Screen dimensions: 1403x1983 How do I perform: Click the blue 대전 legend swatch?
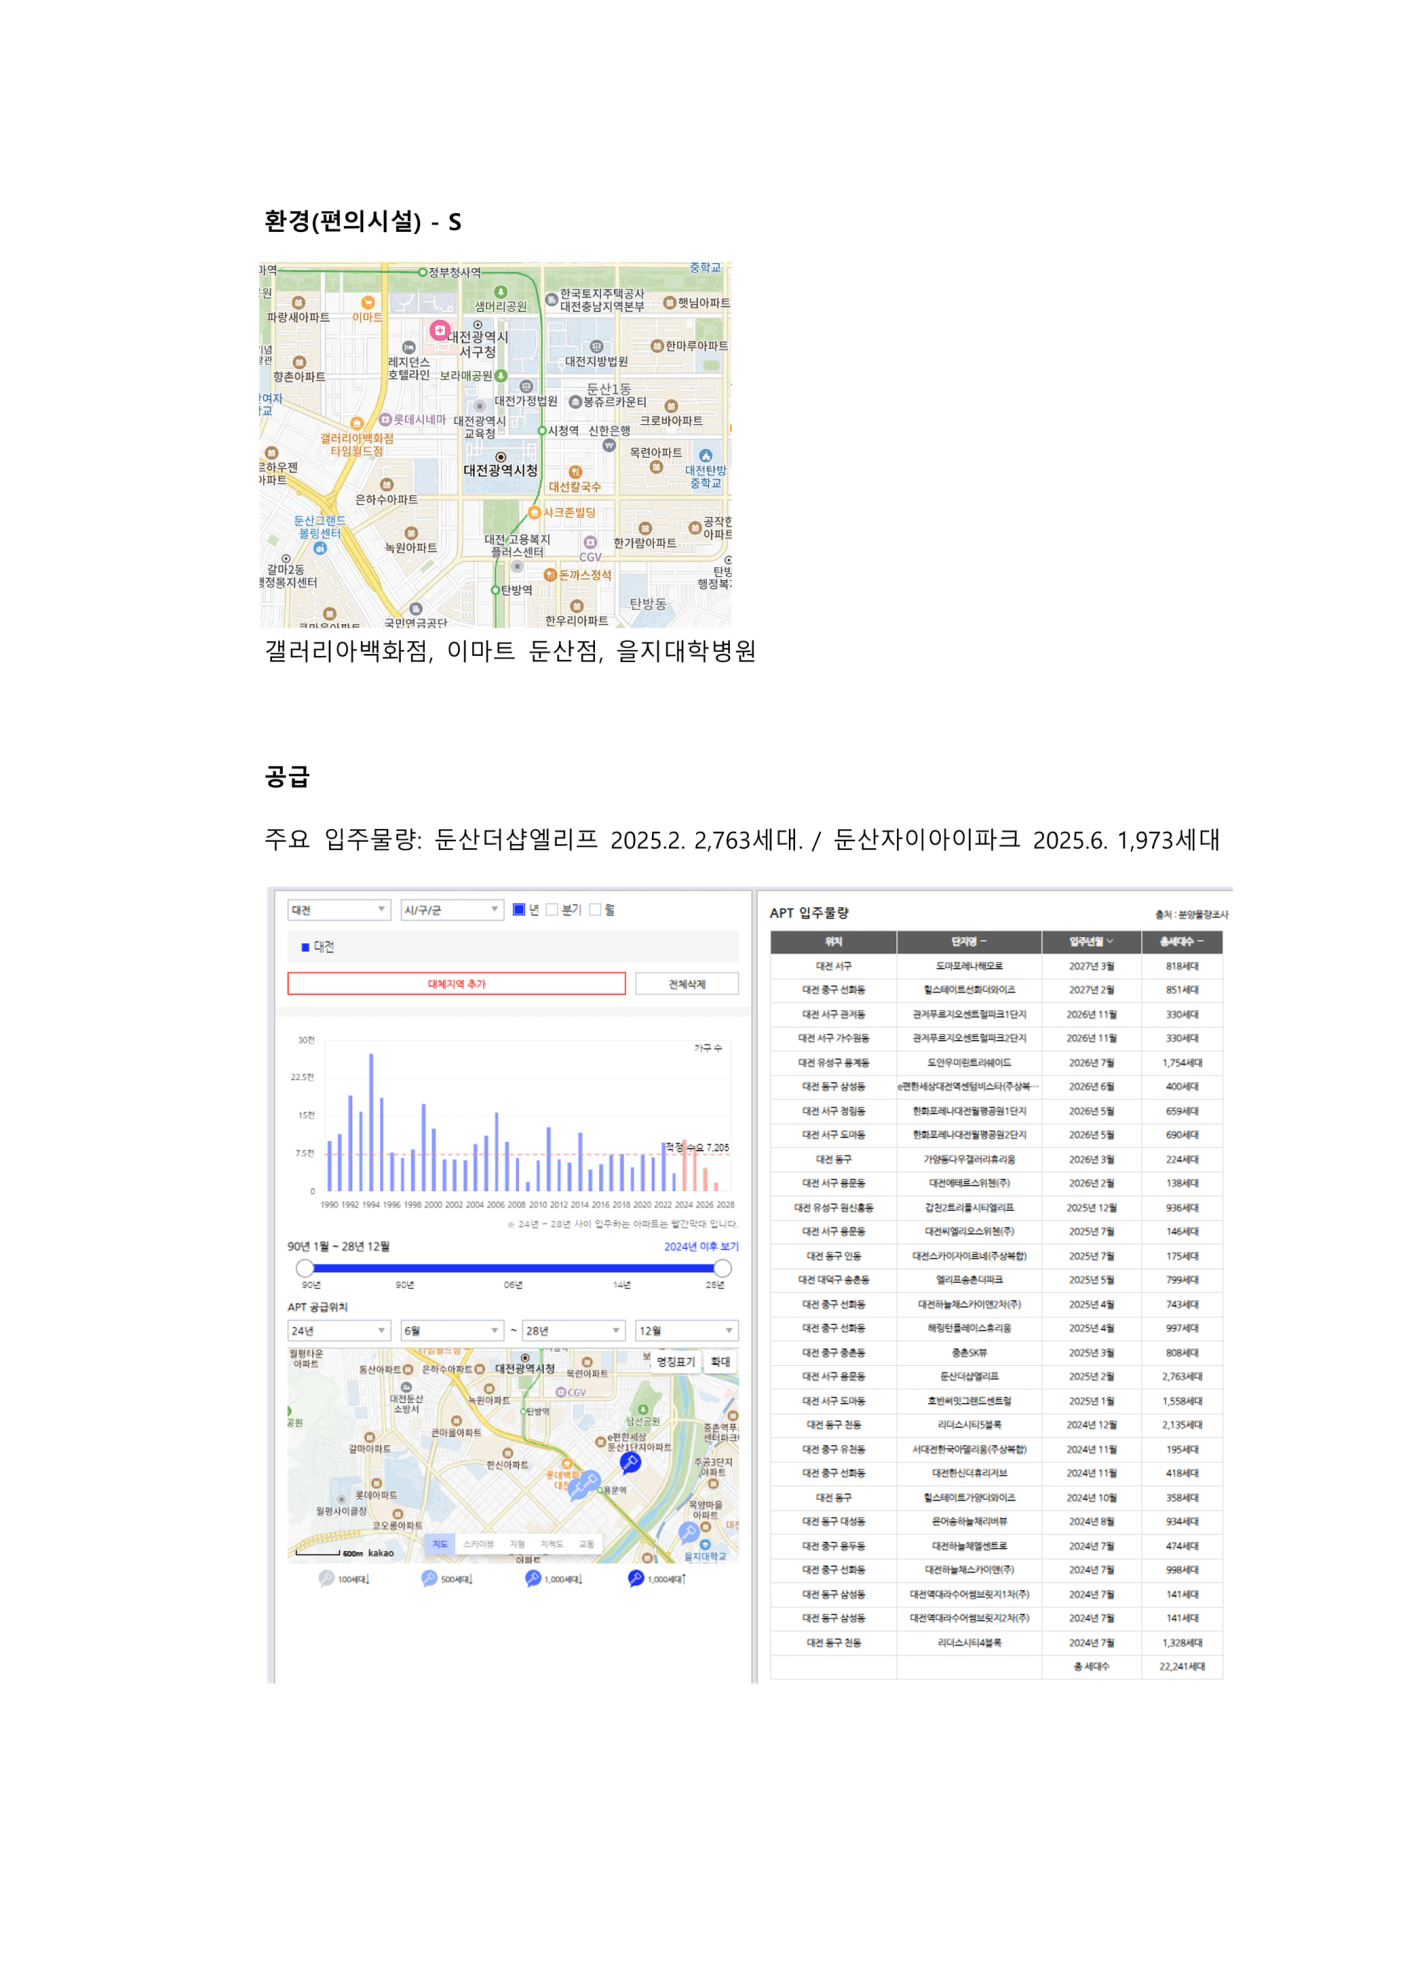click(x=305, y=947)
